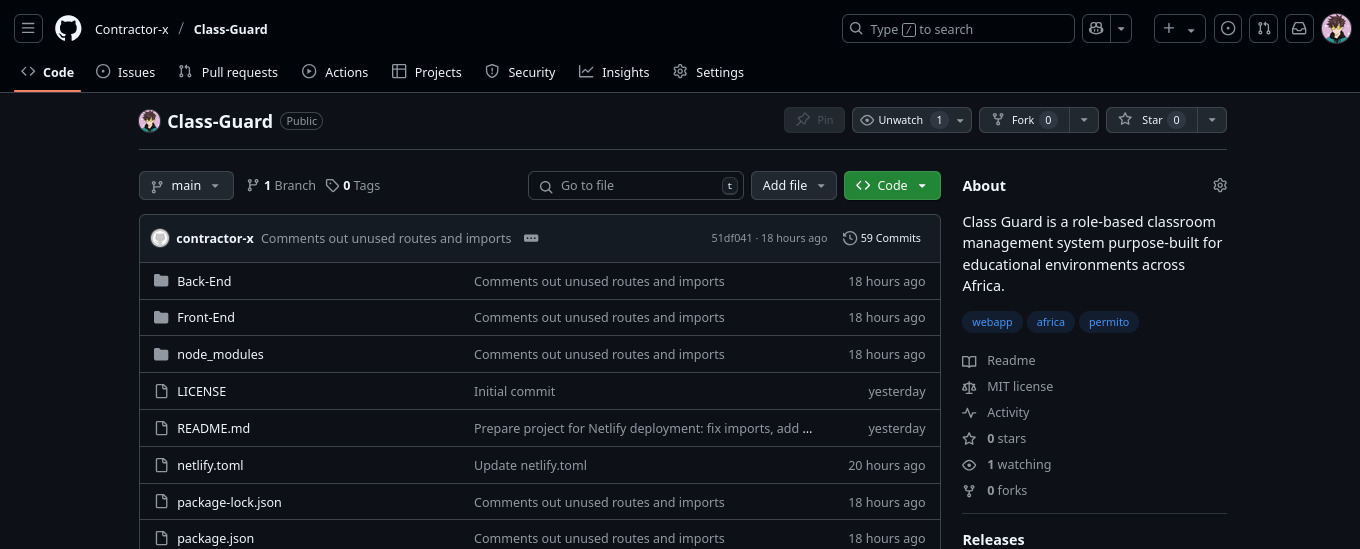Viewport: 1360px width, 549px height.
Task: Open the 'Update netlify.toml' commit message
Action: pyautogui.click(x=530, y=465)
